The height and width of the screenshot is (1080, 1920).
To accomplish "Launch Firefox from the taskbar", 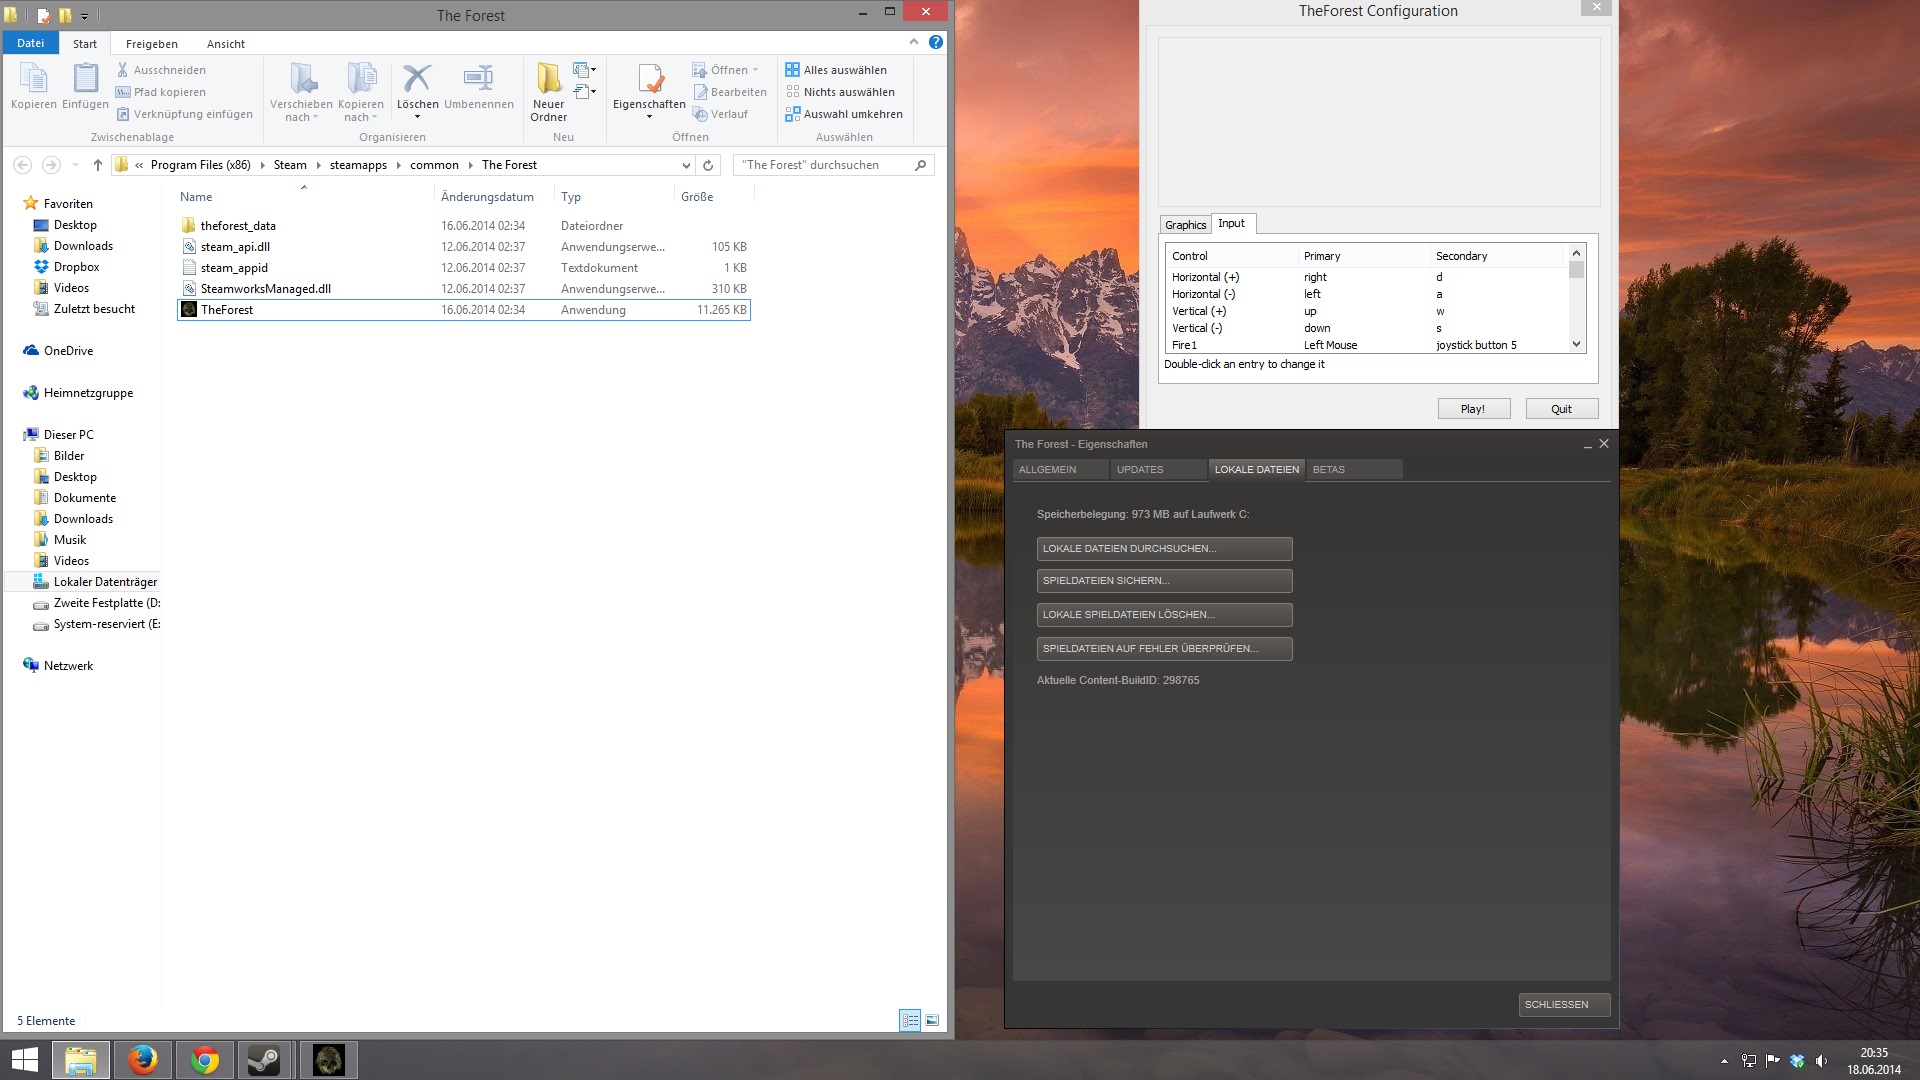I will pos(142,1060).
